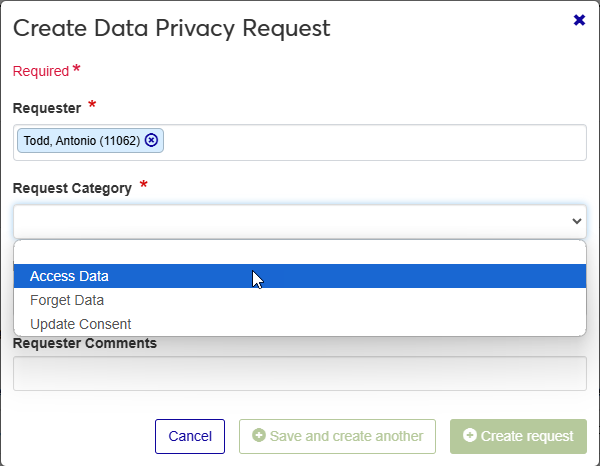Select Update Consent request category
This screenshot has height=466, width=600.
pos(81,324)
